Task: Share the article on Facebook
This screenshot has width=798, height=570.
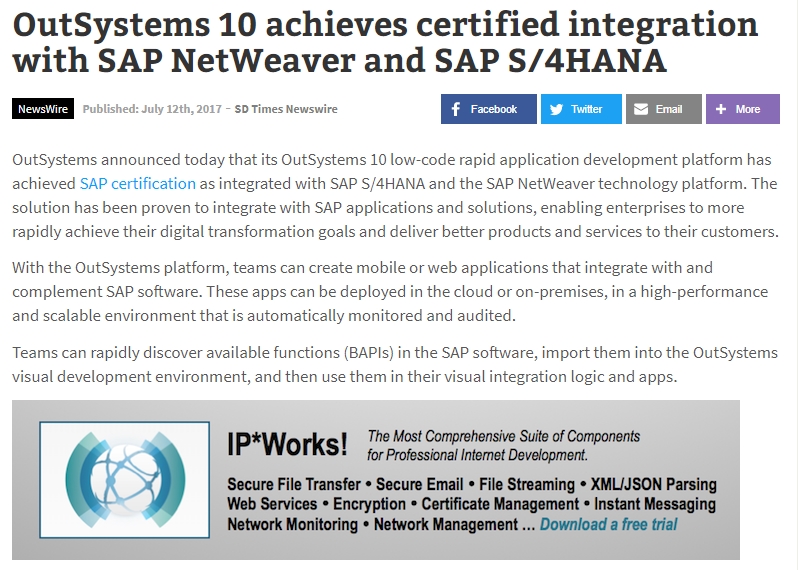Action: 489,109
